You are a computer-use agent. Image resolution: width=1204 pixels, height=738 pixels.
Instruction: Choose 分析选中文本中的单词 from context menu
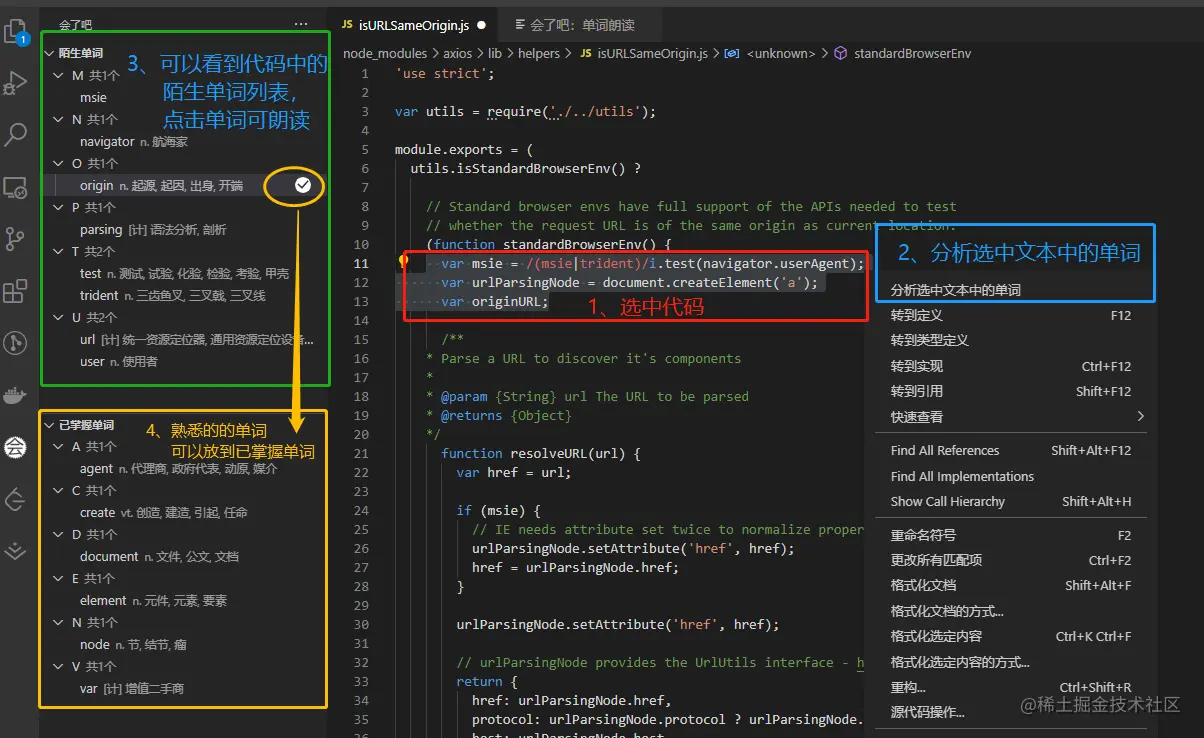[956, 290]
